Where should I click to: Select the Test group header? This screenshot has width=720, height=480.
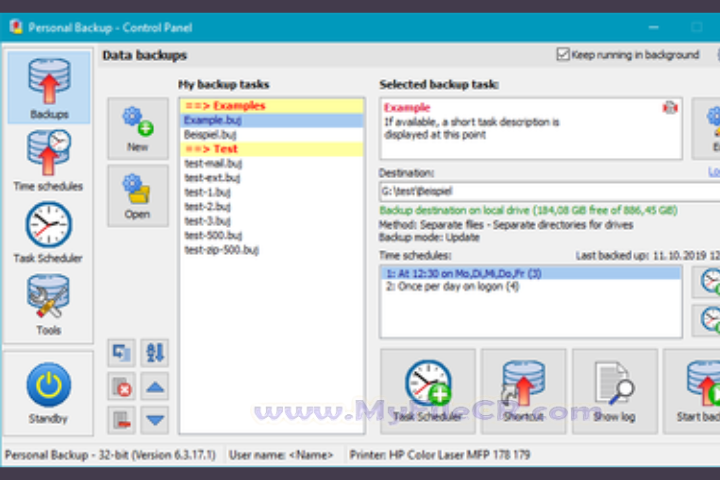coord(272,149)
